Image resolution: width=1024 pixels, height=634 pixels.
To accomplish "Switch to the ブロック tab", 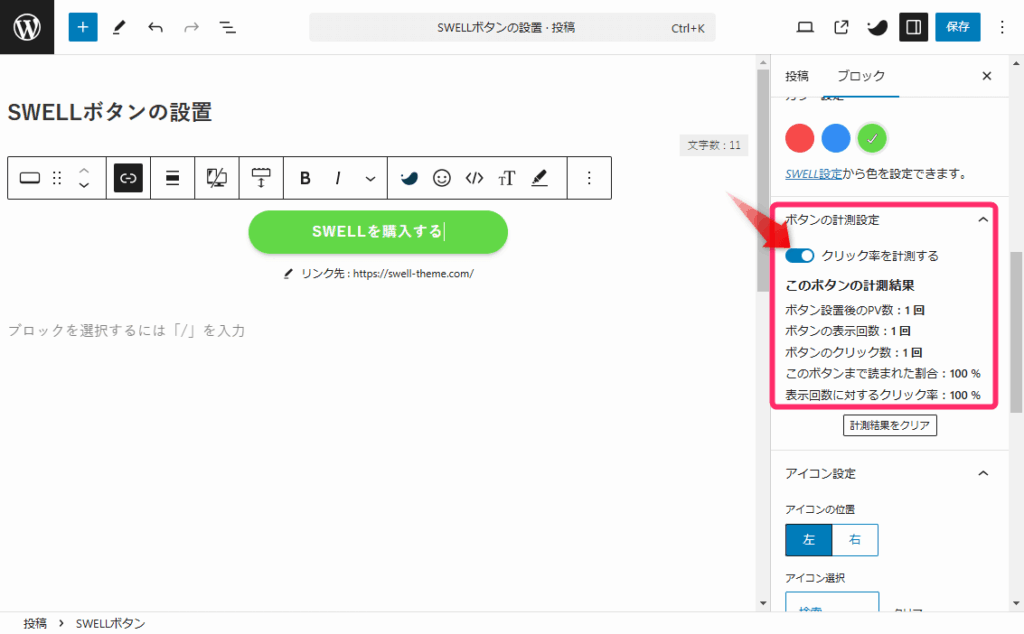I will (x=862, y=76).
